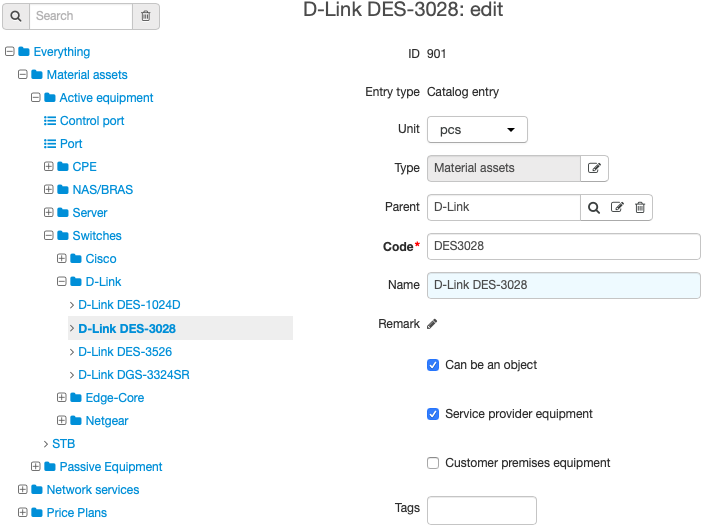This screenshot has width=702, height=527.
Task: Uncheck Service provider equipment checkbox
Action: (x=433, y=414)
